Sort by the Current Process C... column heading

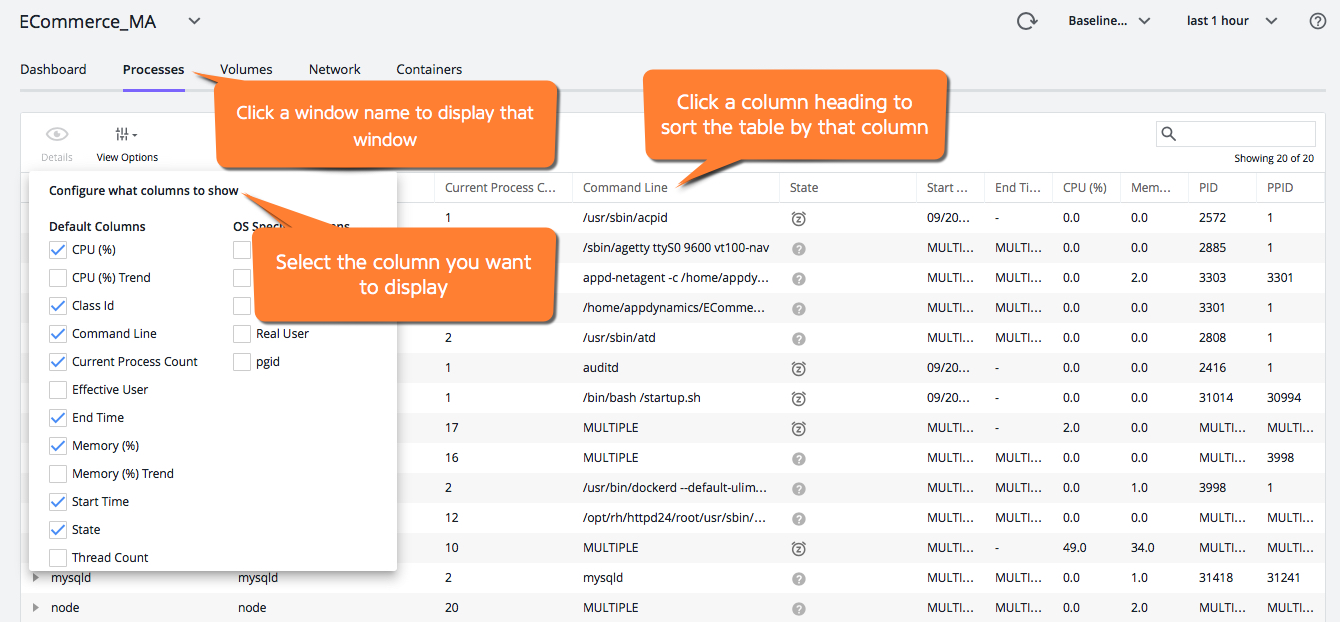(501, 188)
